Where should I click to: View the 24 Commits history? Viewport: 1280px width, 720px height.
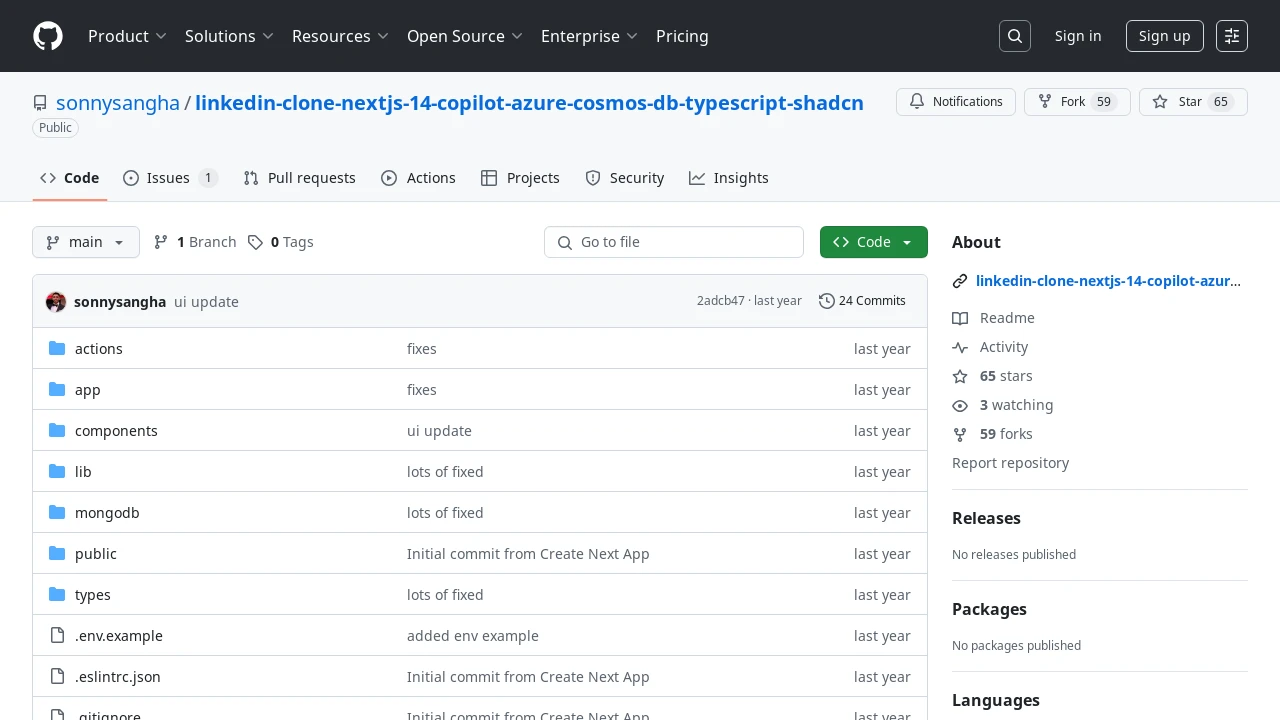(862, 301)
